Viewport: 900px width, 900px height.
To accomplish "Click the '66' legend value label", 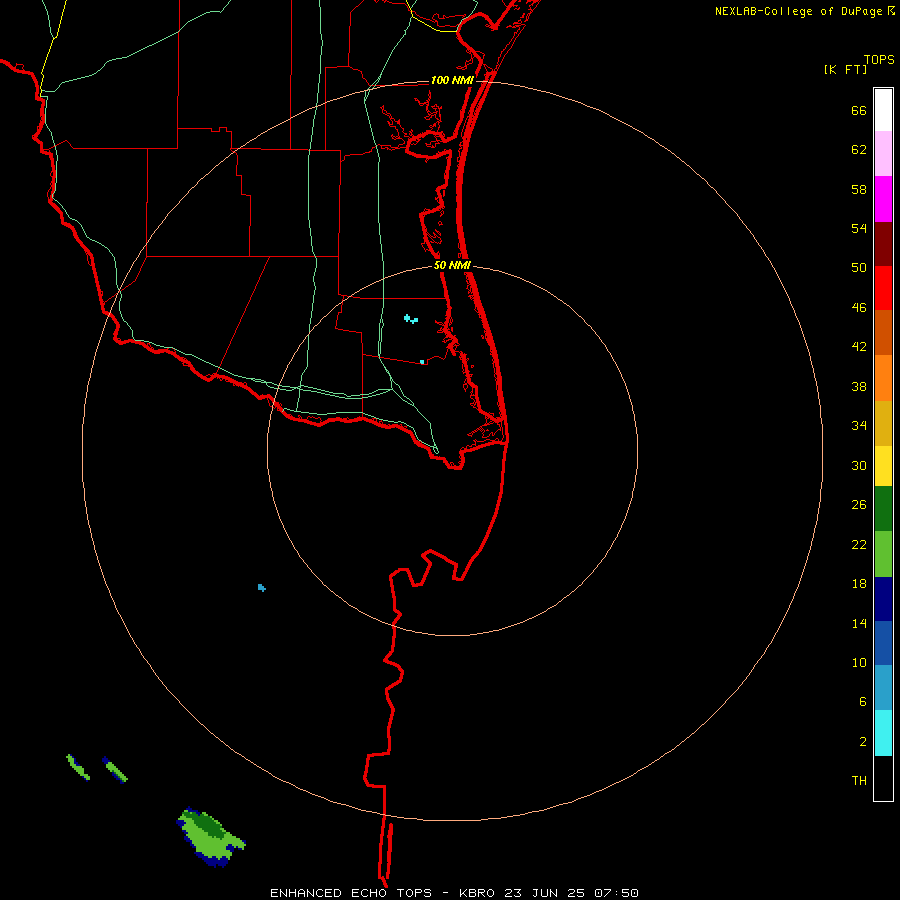I will tap(859, 110).
